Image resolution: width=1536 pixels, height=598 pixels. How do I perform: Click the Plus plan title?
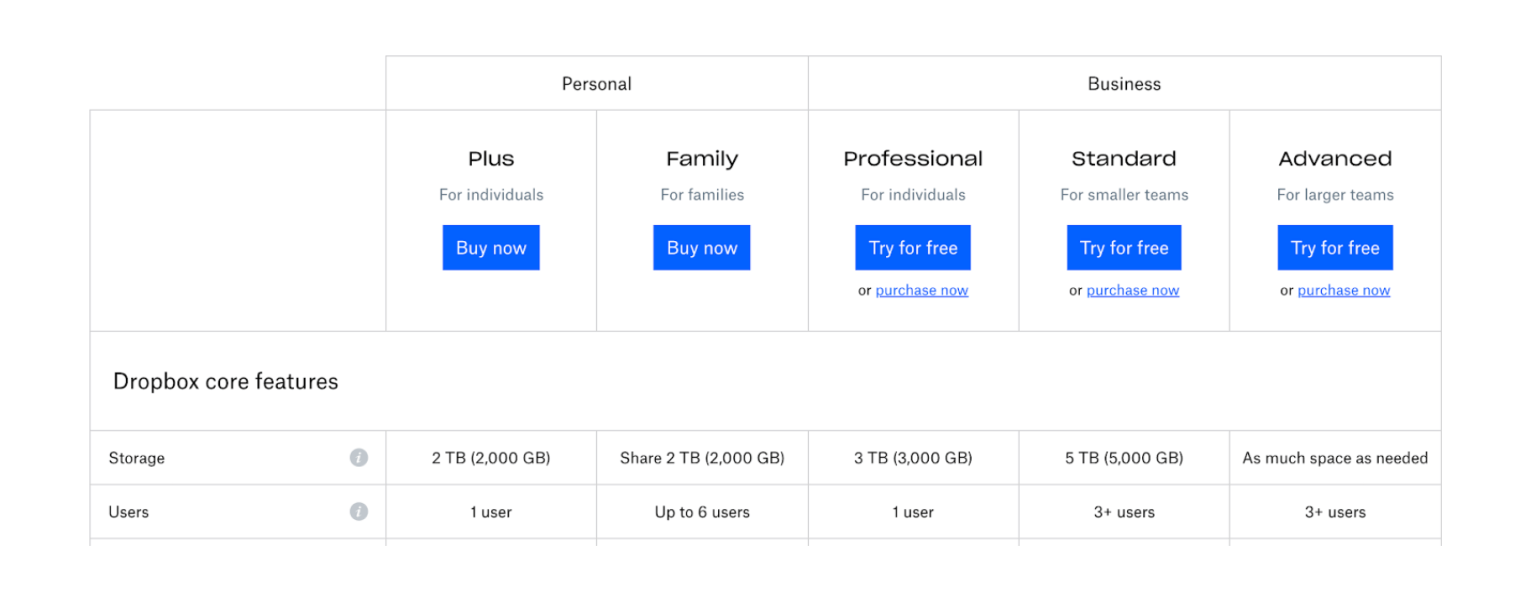(491, 159)
